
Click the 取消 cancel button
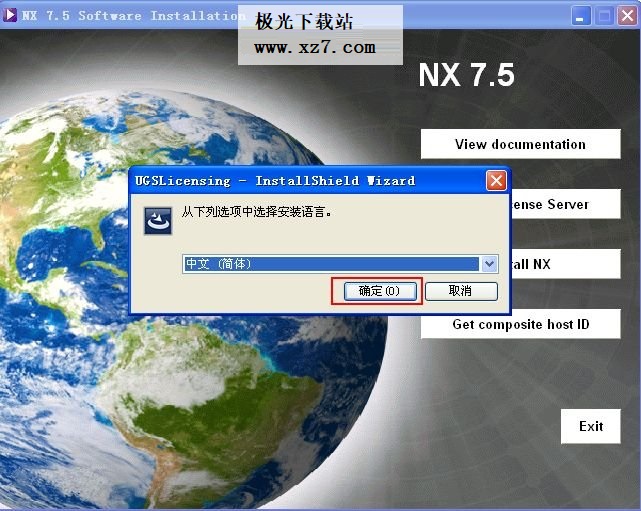461,291
